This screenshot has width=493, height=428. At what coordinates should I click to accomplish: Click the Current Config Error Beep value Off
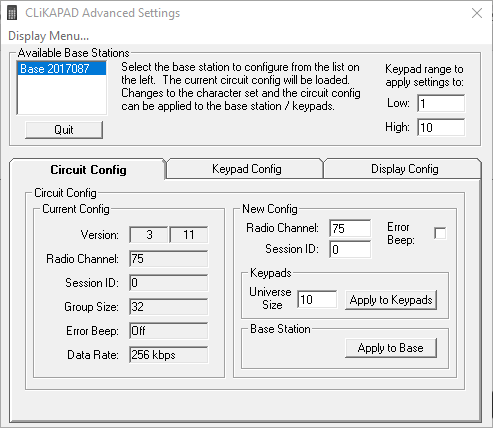[x=168, y=331]
